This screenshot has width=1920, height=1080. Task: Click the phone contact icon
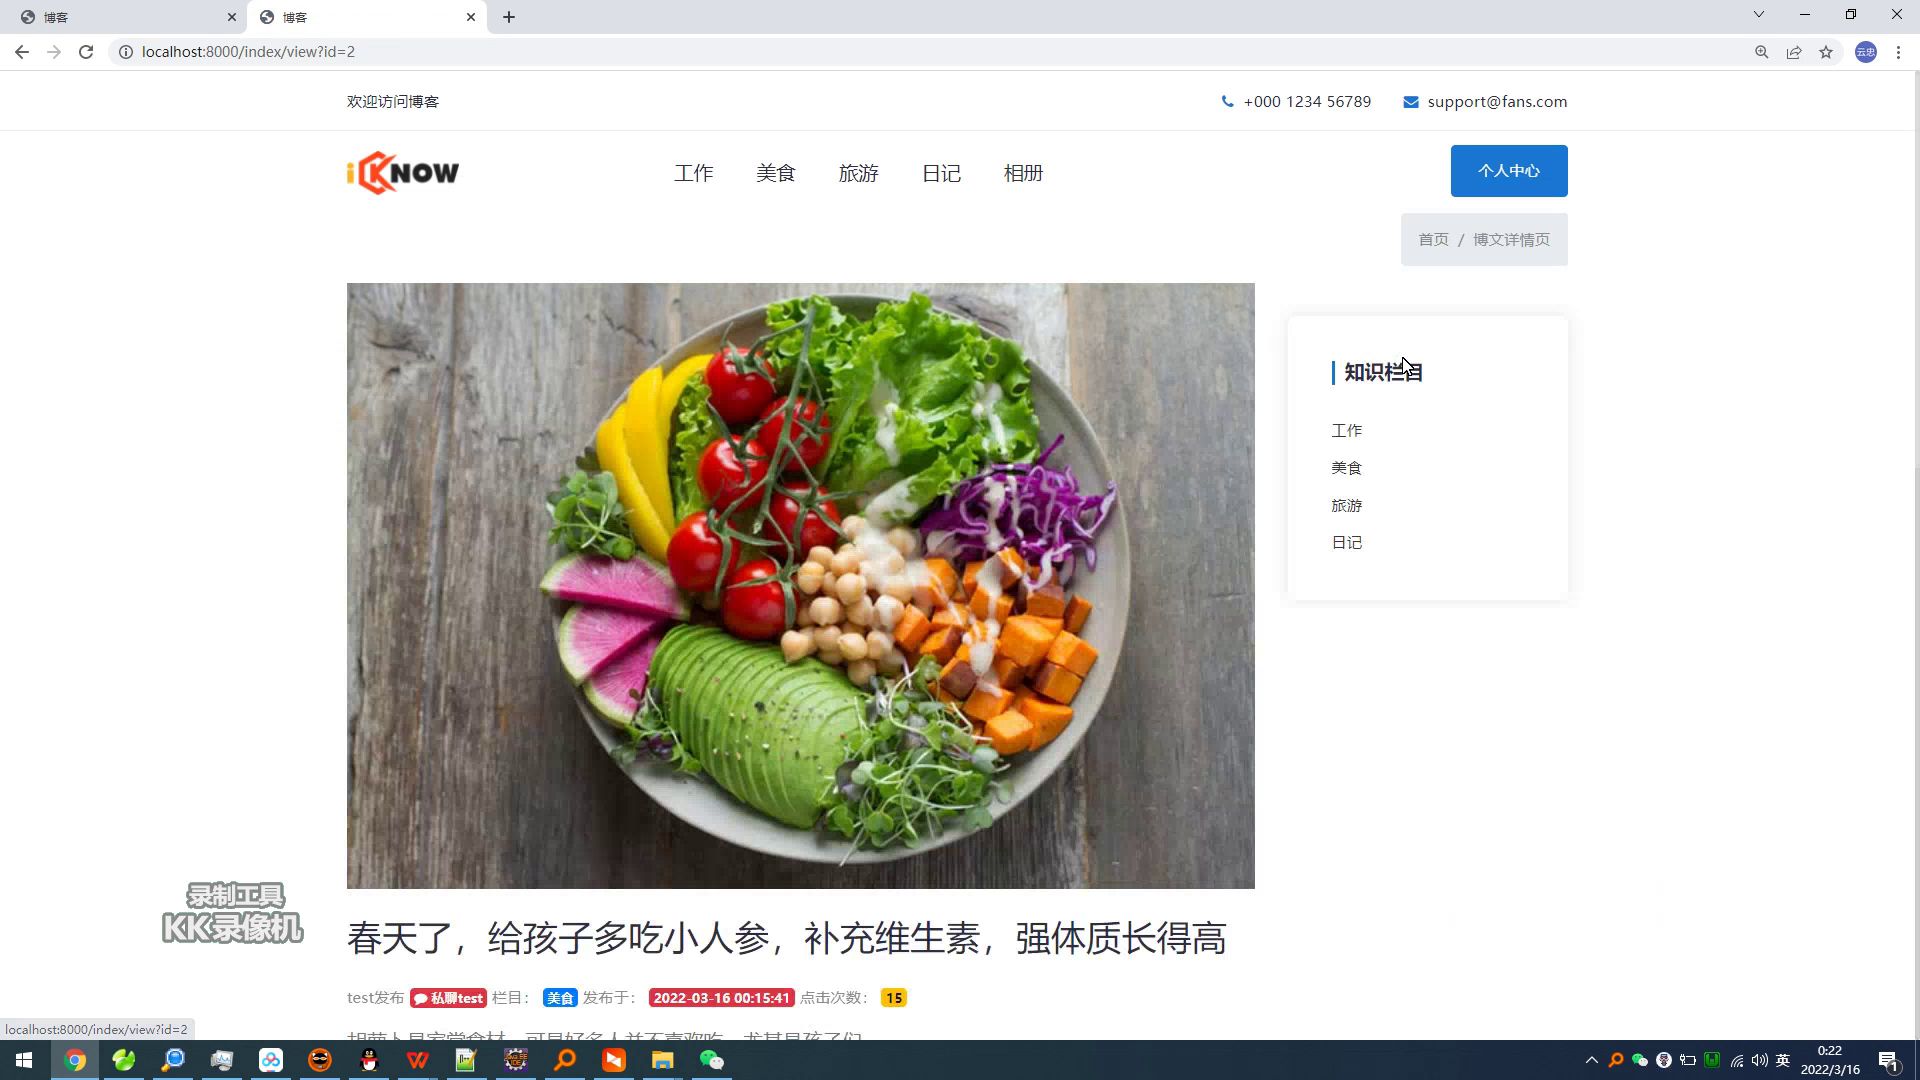tap(1225, 102)
